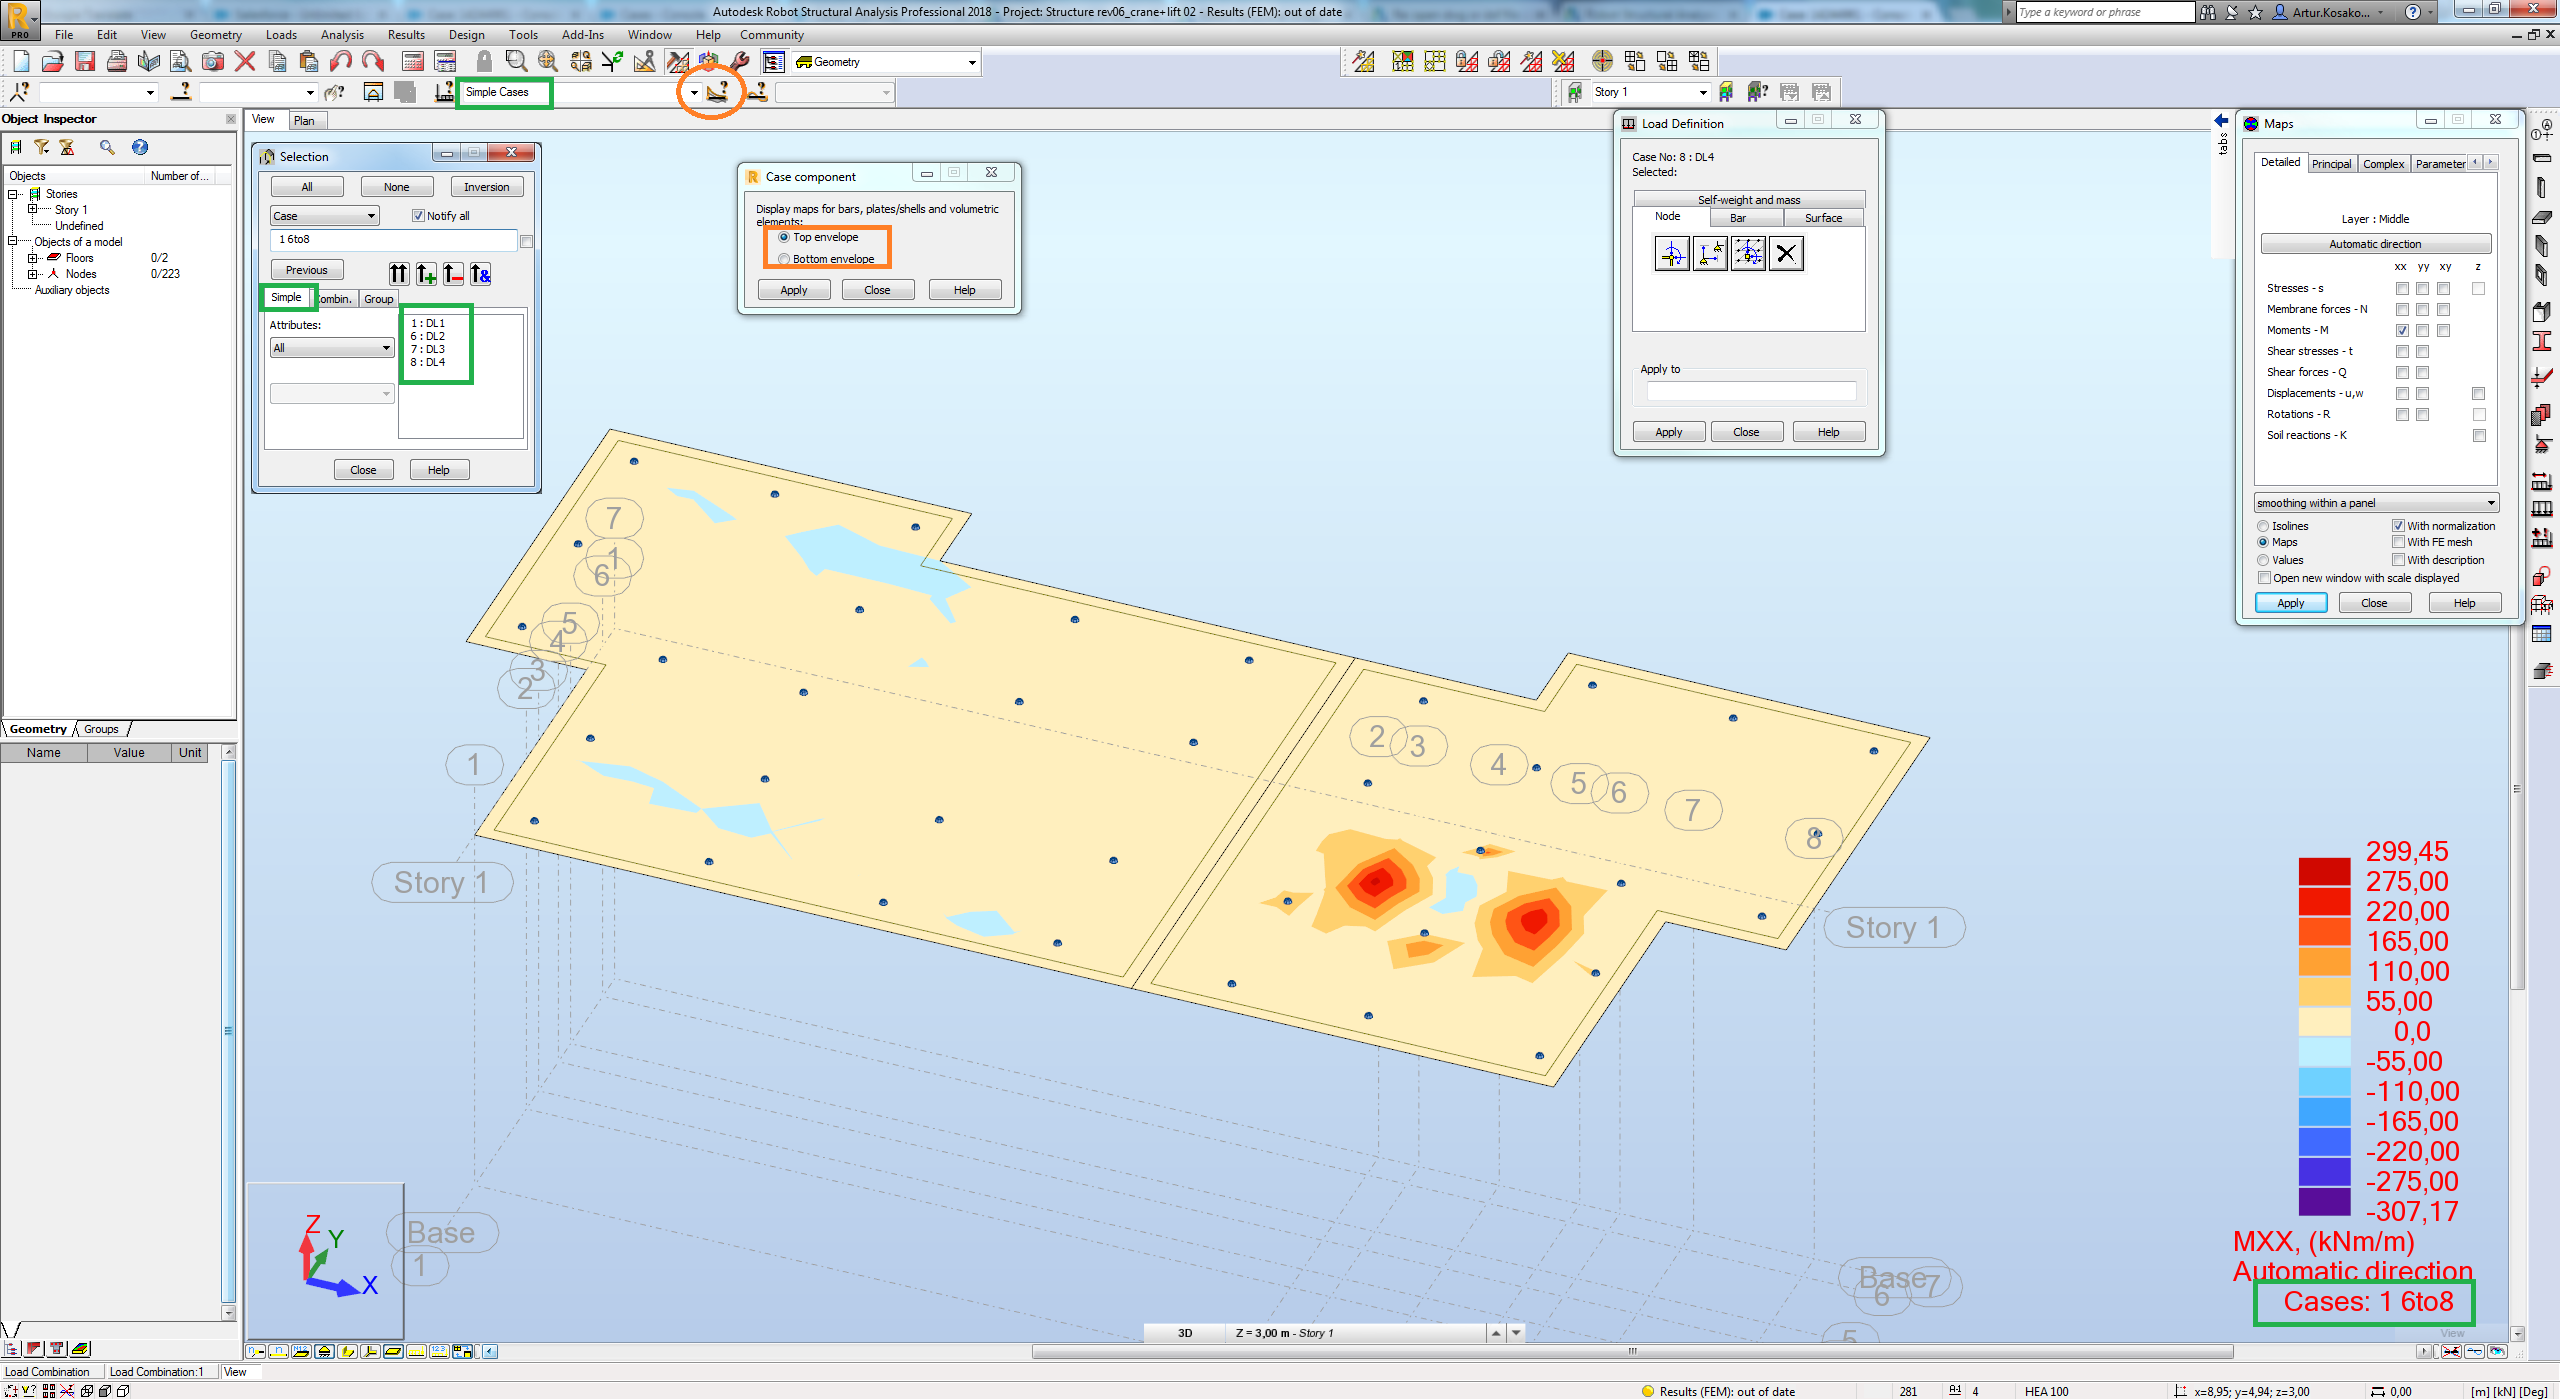Open the Loads menu
The height and width of the screenshot is (1400, 2560).
[x=281, y=34]
